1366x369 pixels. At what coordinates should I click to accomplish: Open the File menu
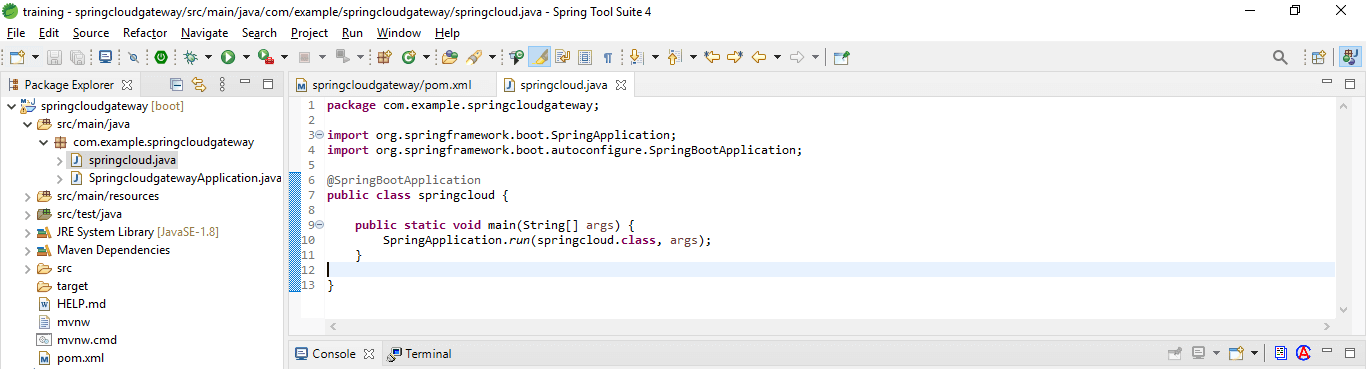pos(16,33)
